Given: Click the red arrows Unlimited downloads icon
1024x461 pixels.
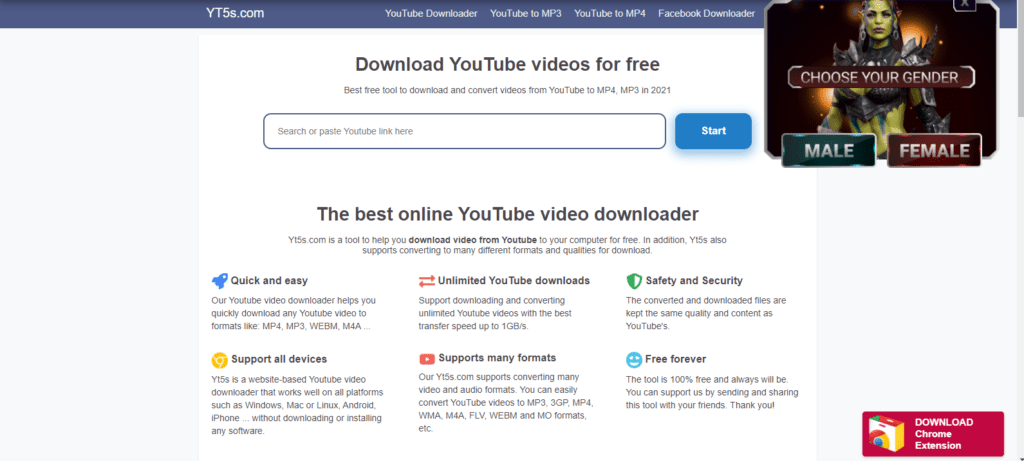Looking at the screenshot, I should tap(426, 281).
